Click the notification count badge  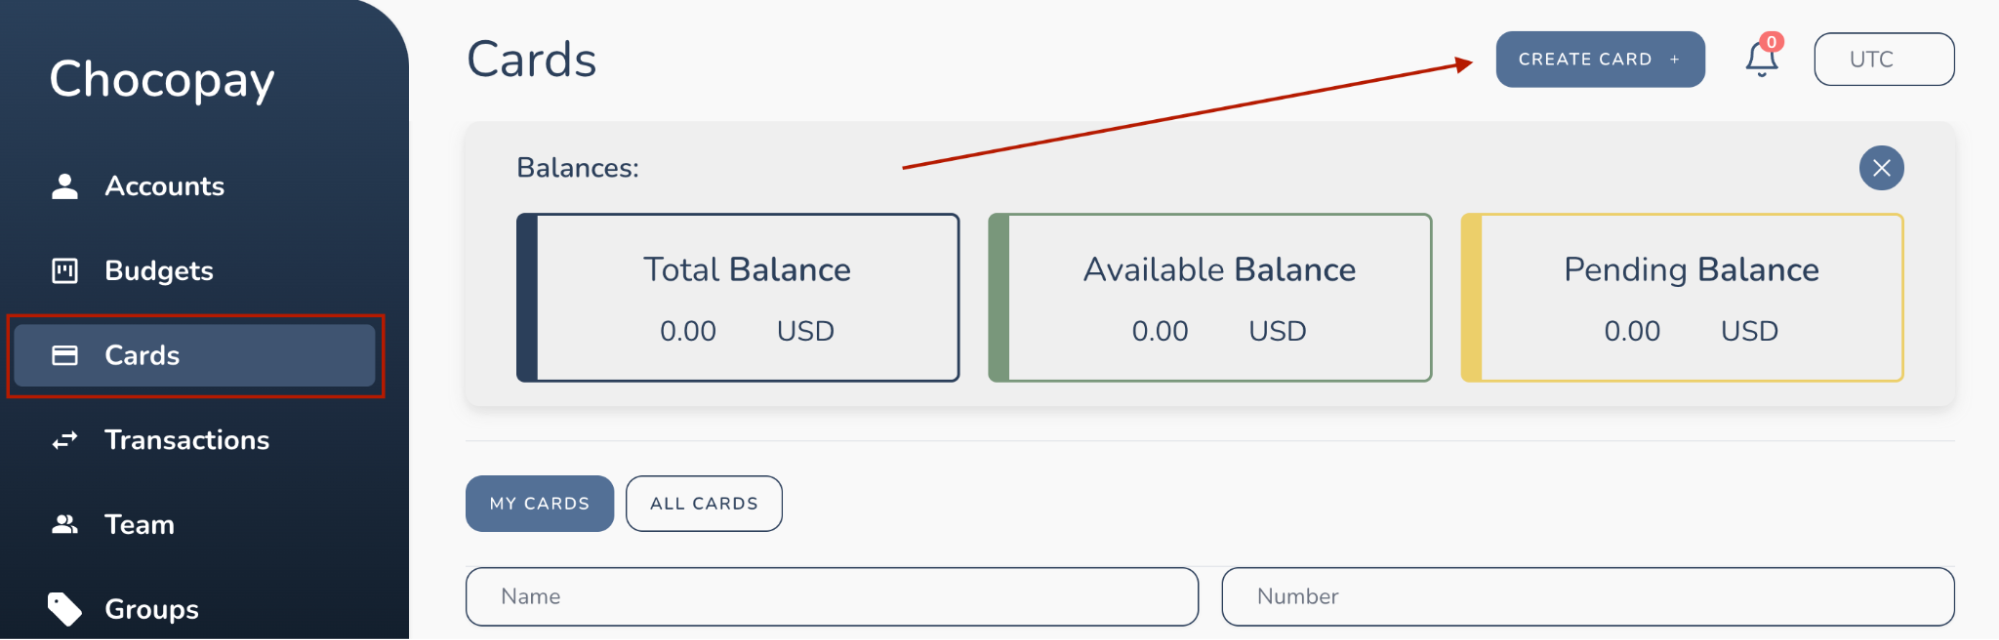click(1772, 42)
